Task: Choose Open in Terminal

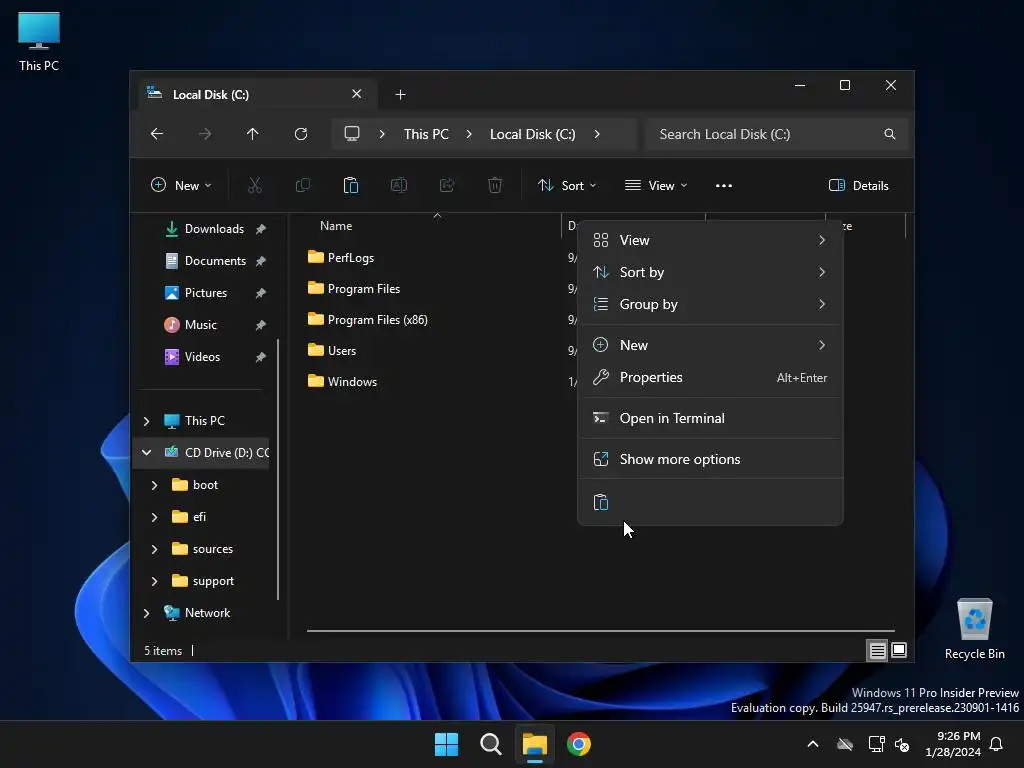Action: click(710, 418)
